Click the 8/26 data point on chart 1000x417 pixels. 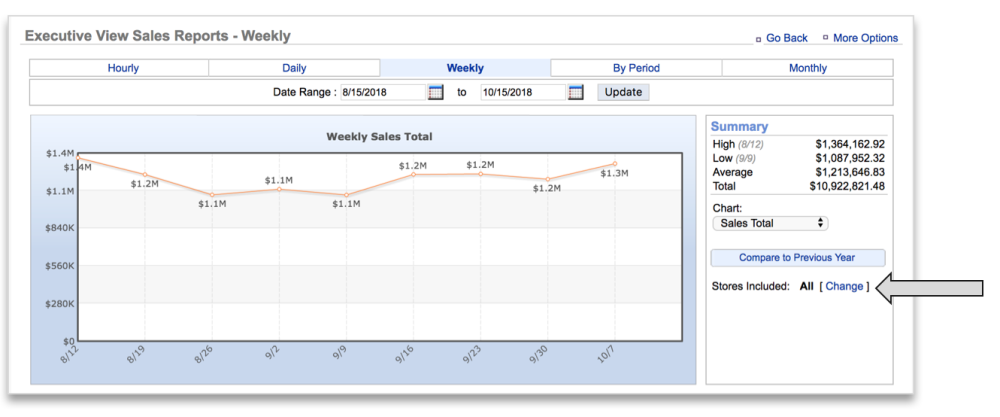(212, 195)
